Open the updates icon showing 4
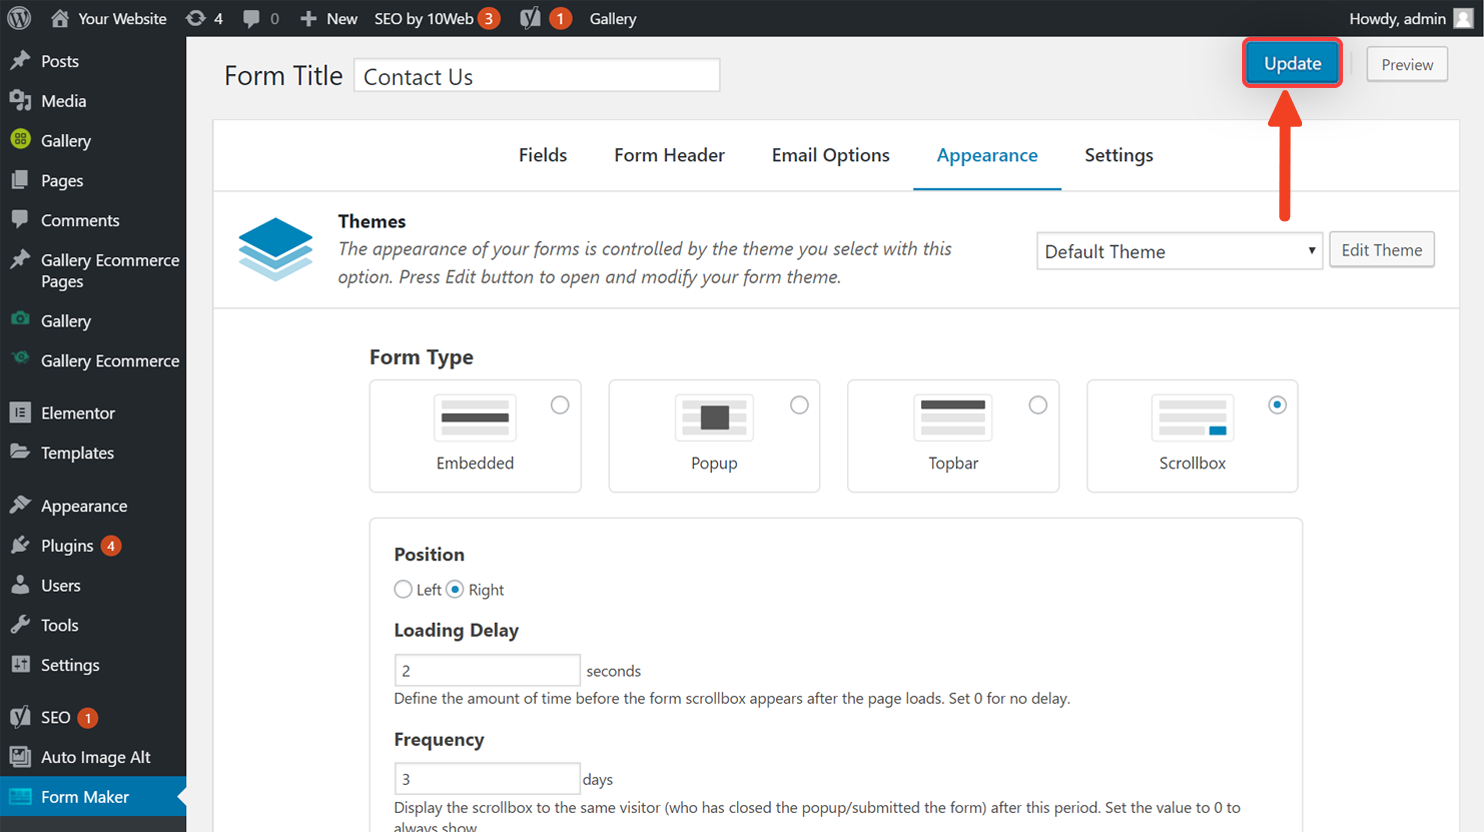 195,18
